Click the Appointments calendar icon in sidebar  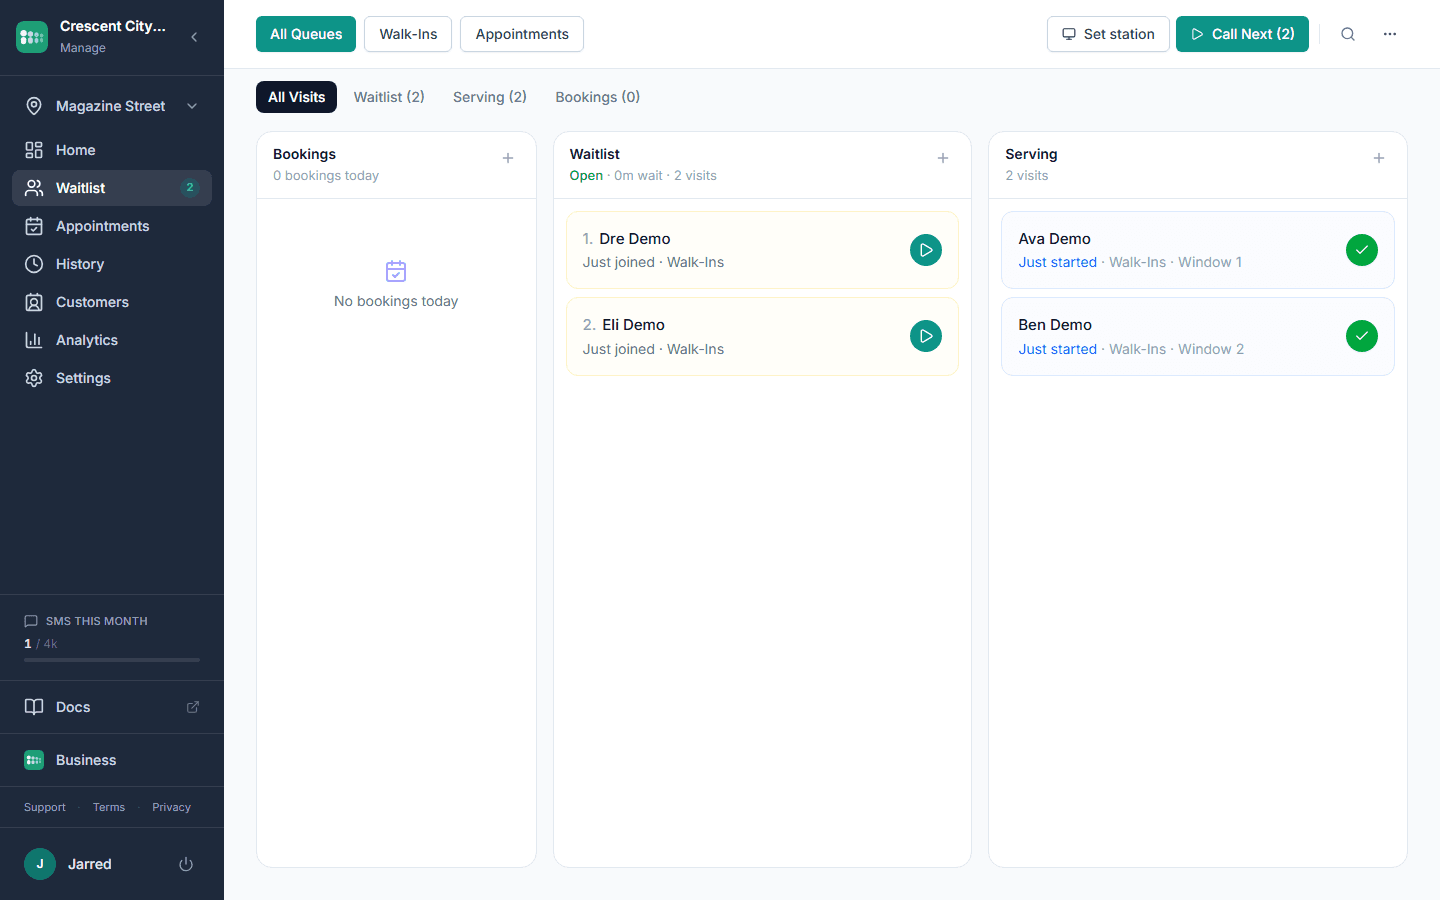pos(34,226)
